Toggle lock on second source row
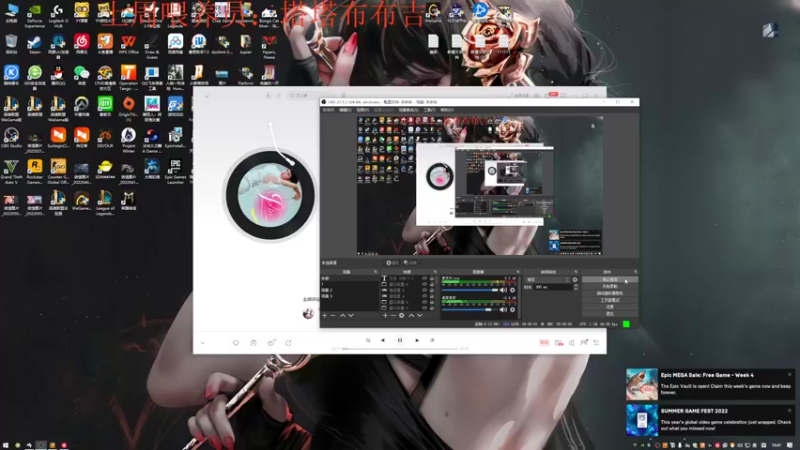 [432, 284]
